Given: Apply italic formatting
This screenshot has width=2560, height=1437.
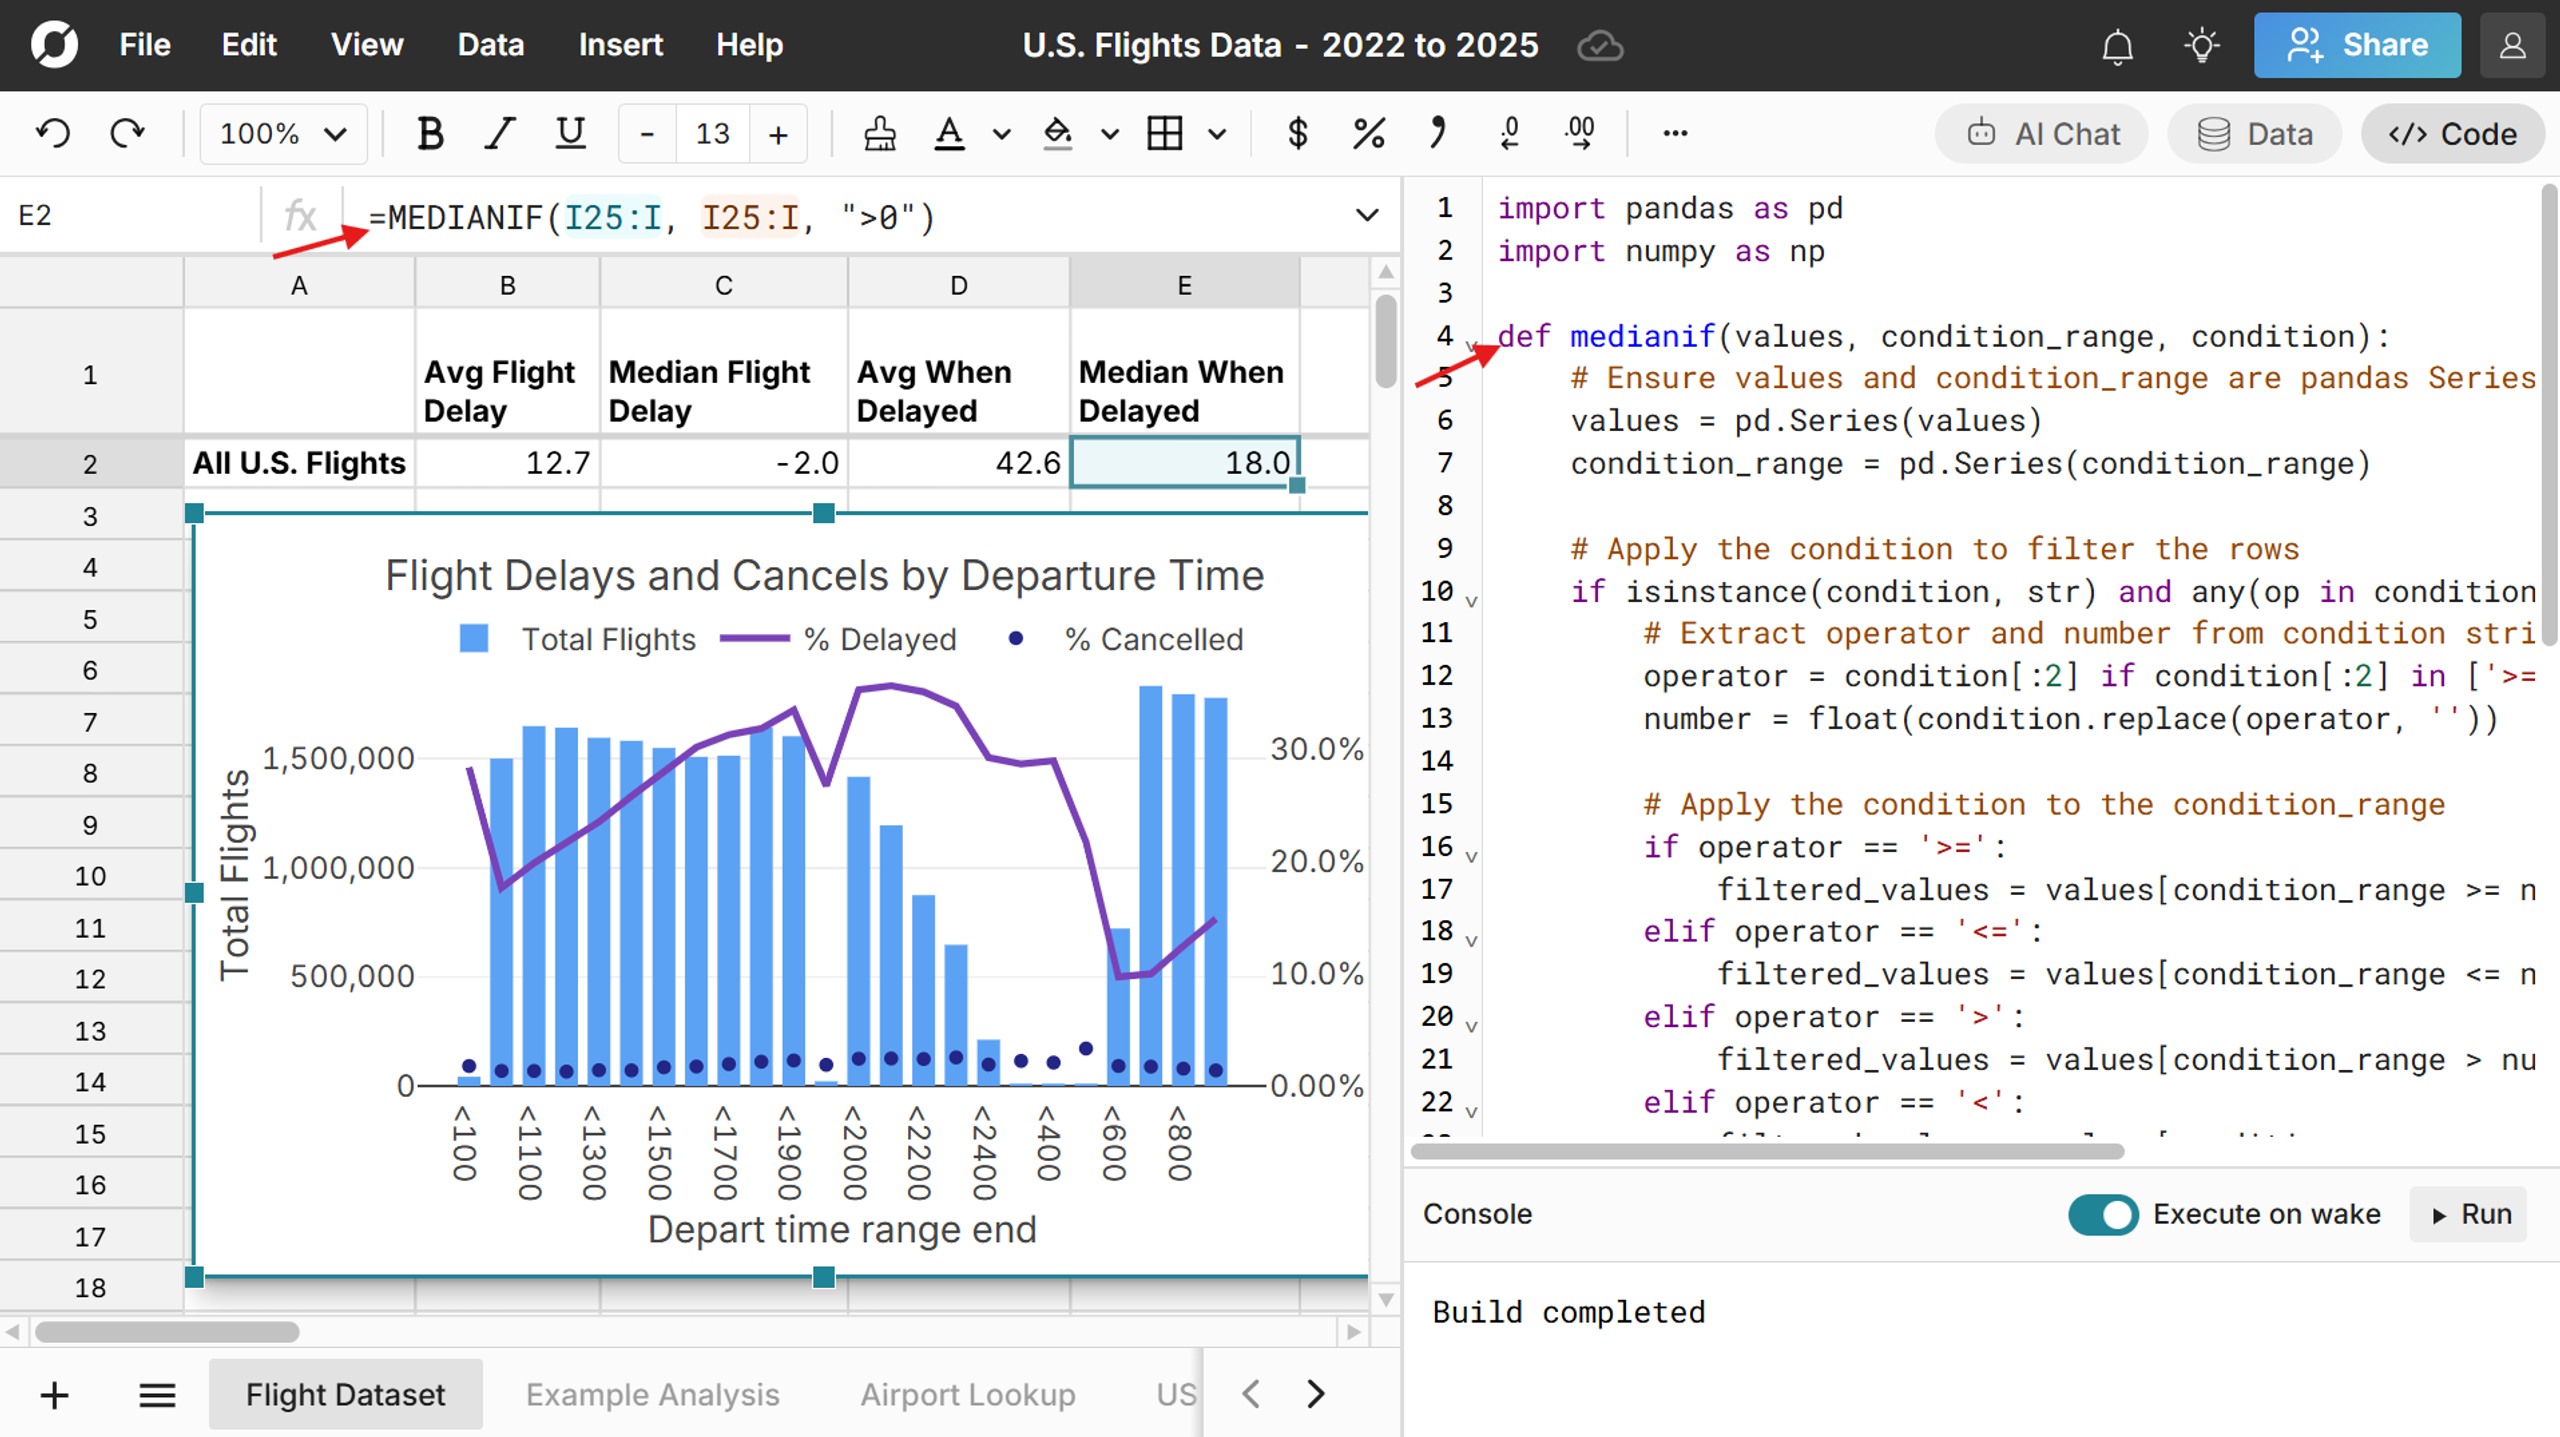Looking at the screenshot, I should pyautogui.click(x=499, y=133).
